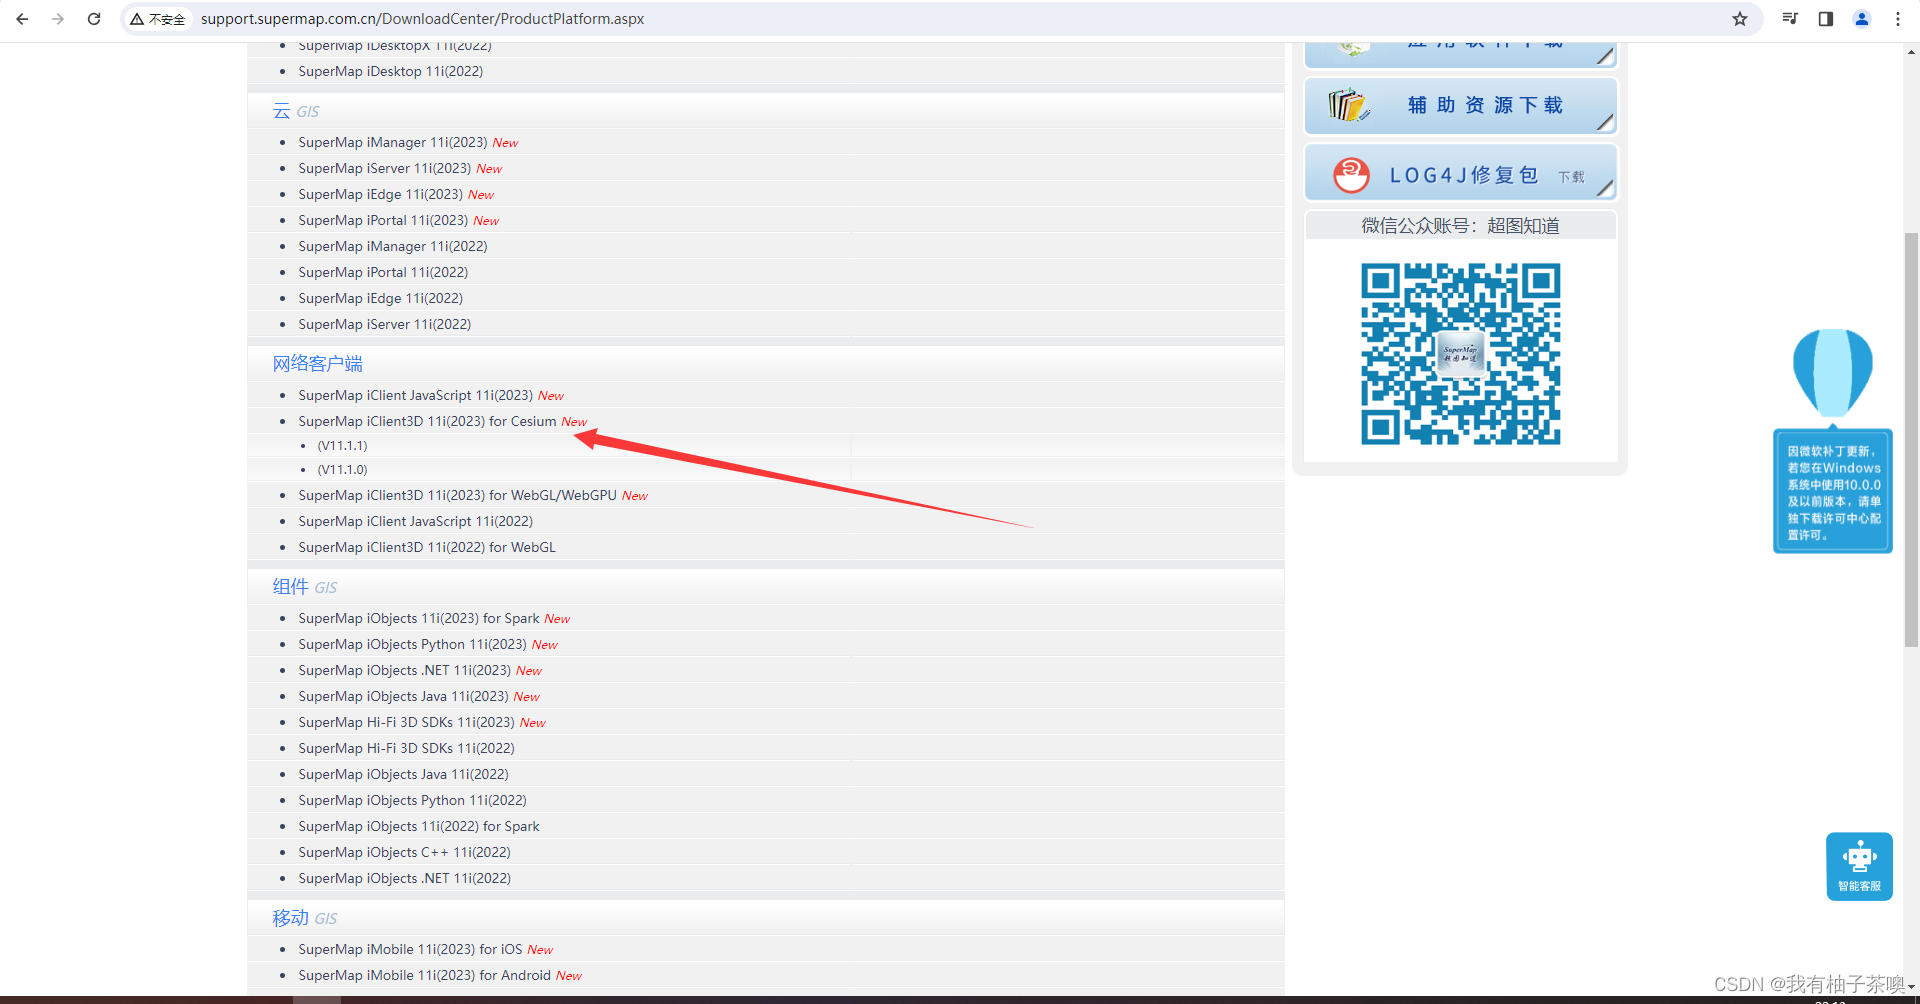Click the 微信公众账号 超图知道 caption
The height and width of the screenshot is (1004, 1920).
click(1460, 226)
